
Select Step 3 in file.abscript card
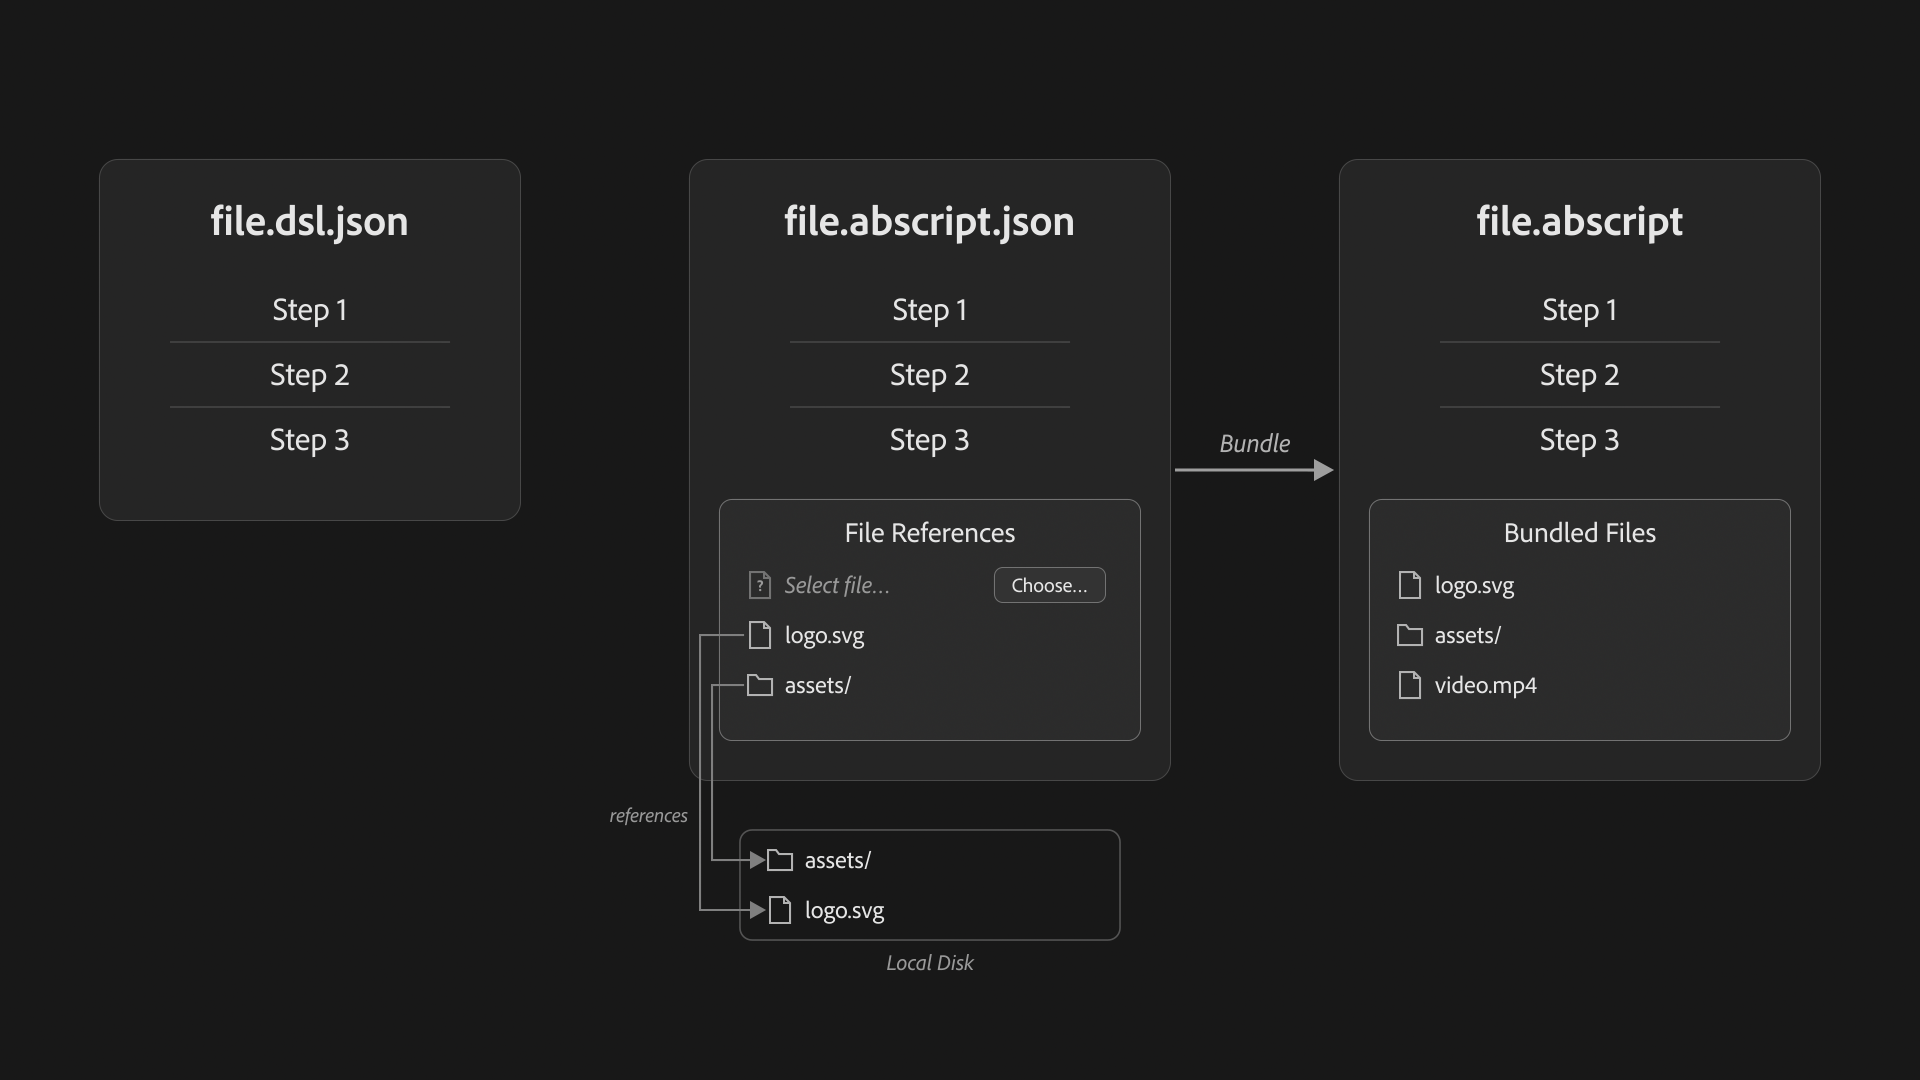(1579, 440)
